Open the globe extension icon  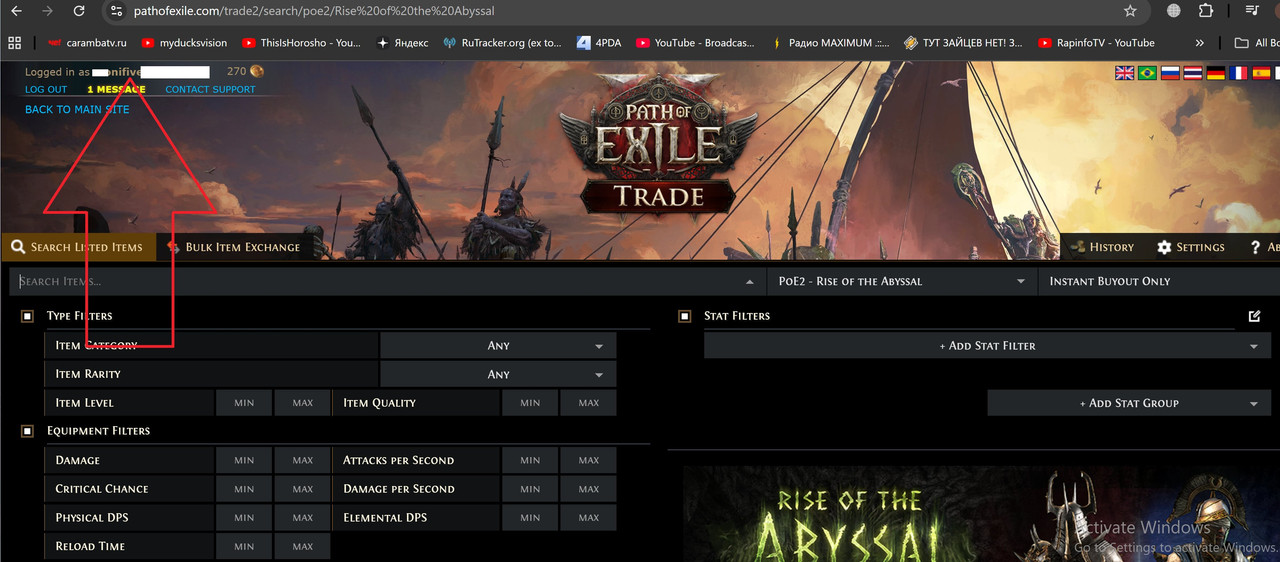(x=1174, y=11)
